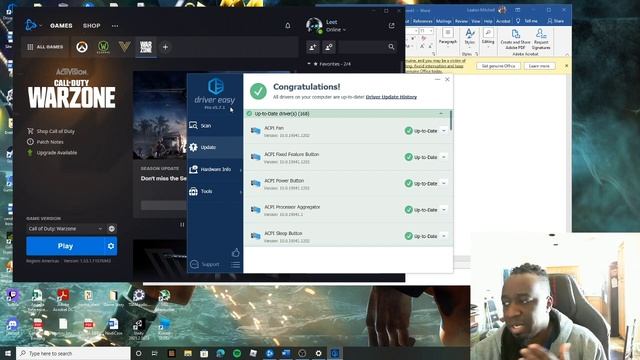Open the Battle.net logo menu
The width and height of the screenshot is (640, 360).
[x=31, y=25]
